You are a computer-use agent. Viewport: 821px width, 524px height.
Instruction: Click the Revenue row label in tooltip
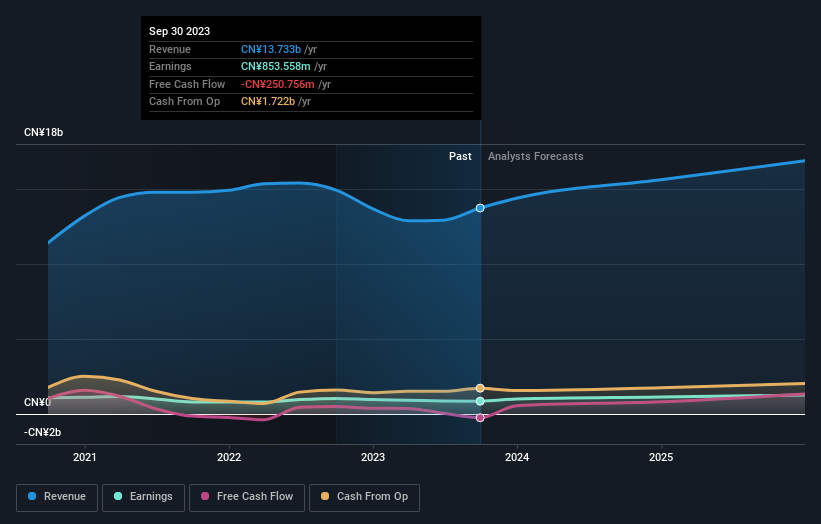tap(170, 49)
